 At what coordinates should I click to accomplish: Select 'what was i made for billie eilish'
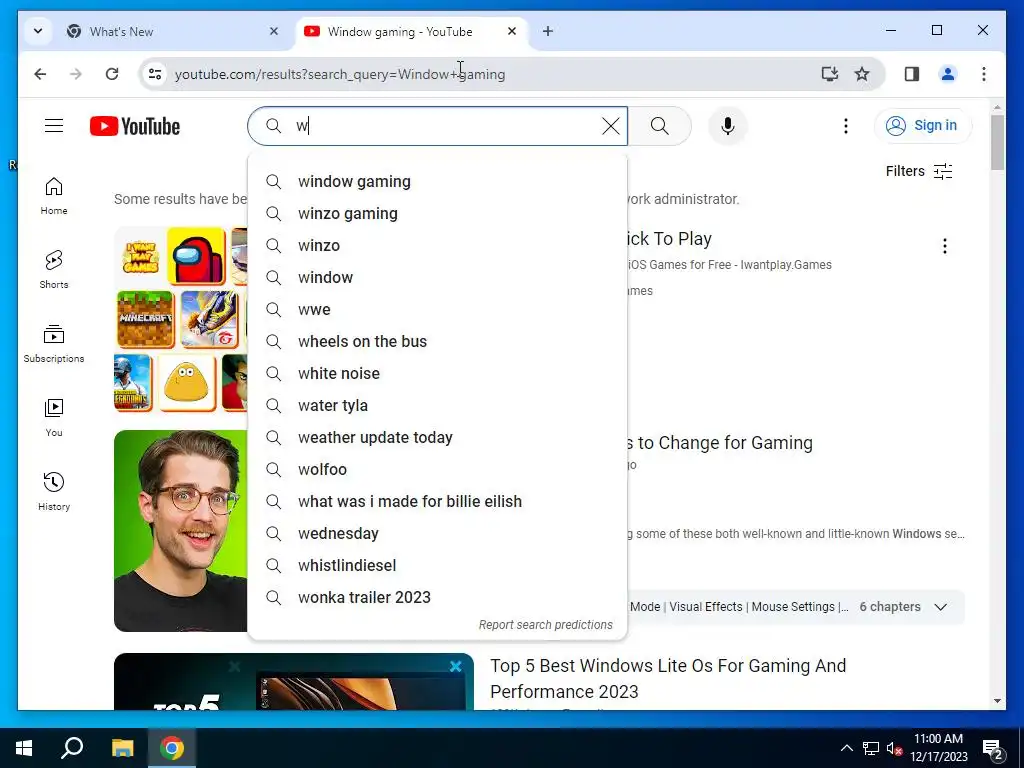(x=438, y=502)
